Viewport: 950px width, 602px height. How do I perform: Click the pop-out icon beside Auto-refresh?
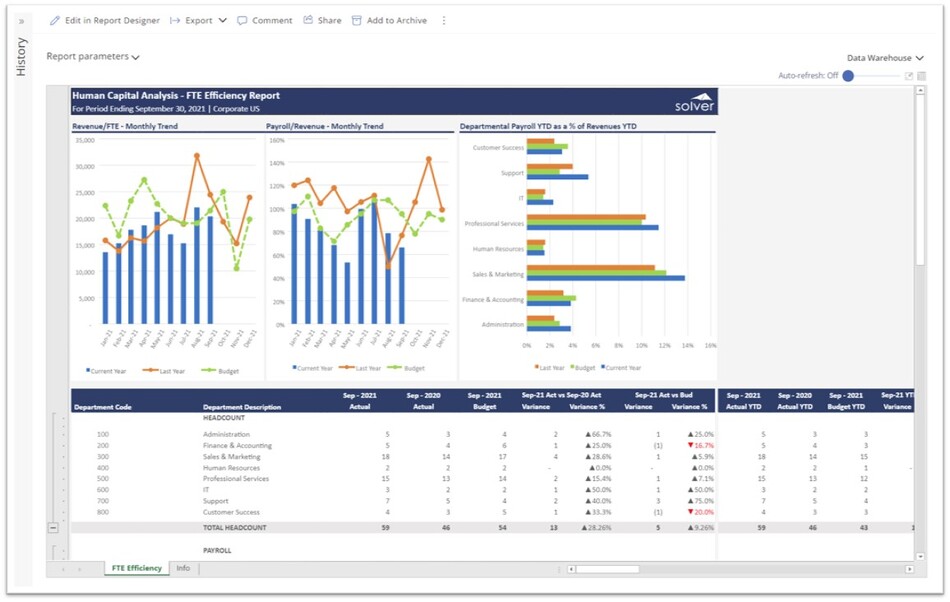click(x=909, y=76)
